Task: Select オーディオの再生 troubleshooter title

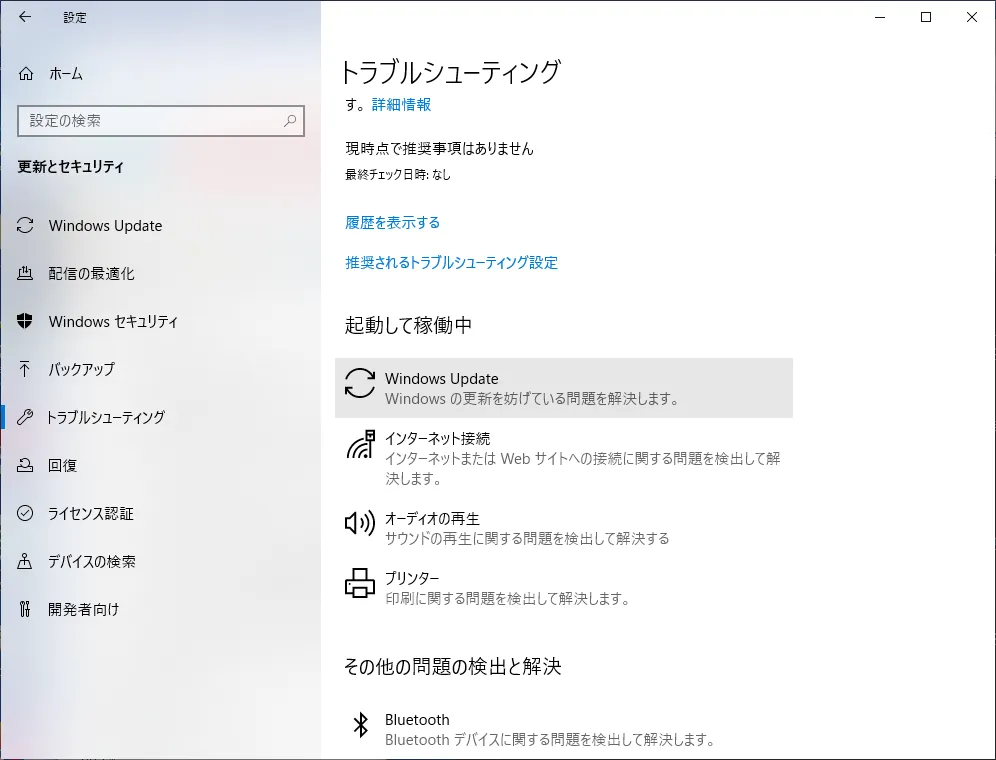Action: pos(432,519)
